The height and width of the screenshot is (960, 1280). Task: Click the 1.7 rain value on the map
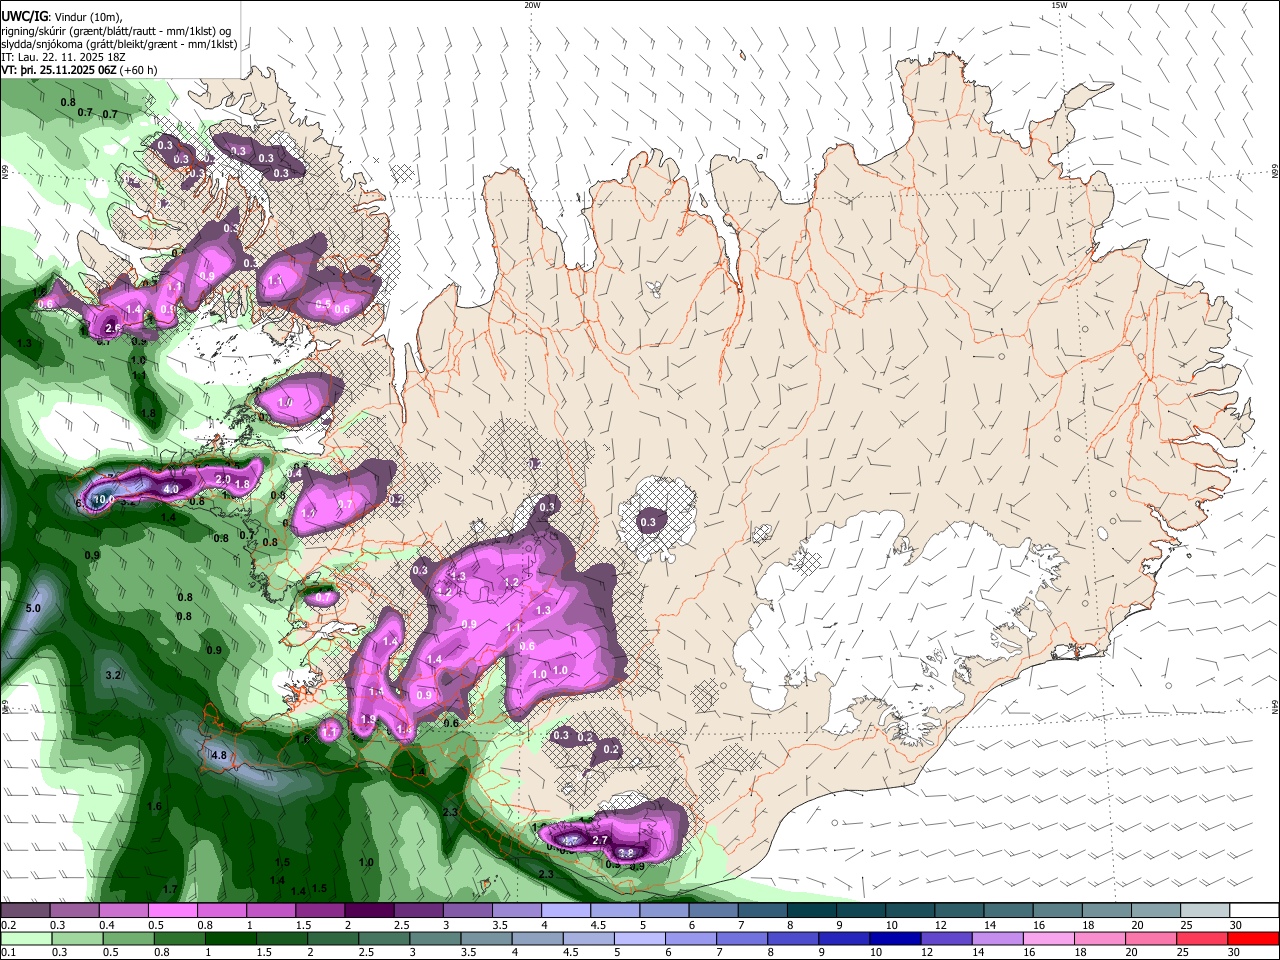pyautogui.click(x=170, y=889)
